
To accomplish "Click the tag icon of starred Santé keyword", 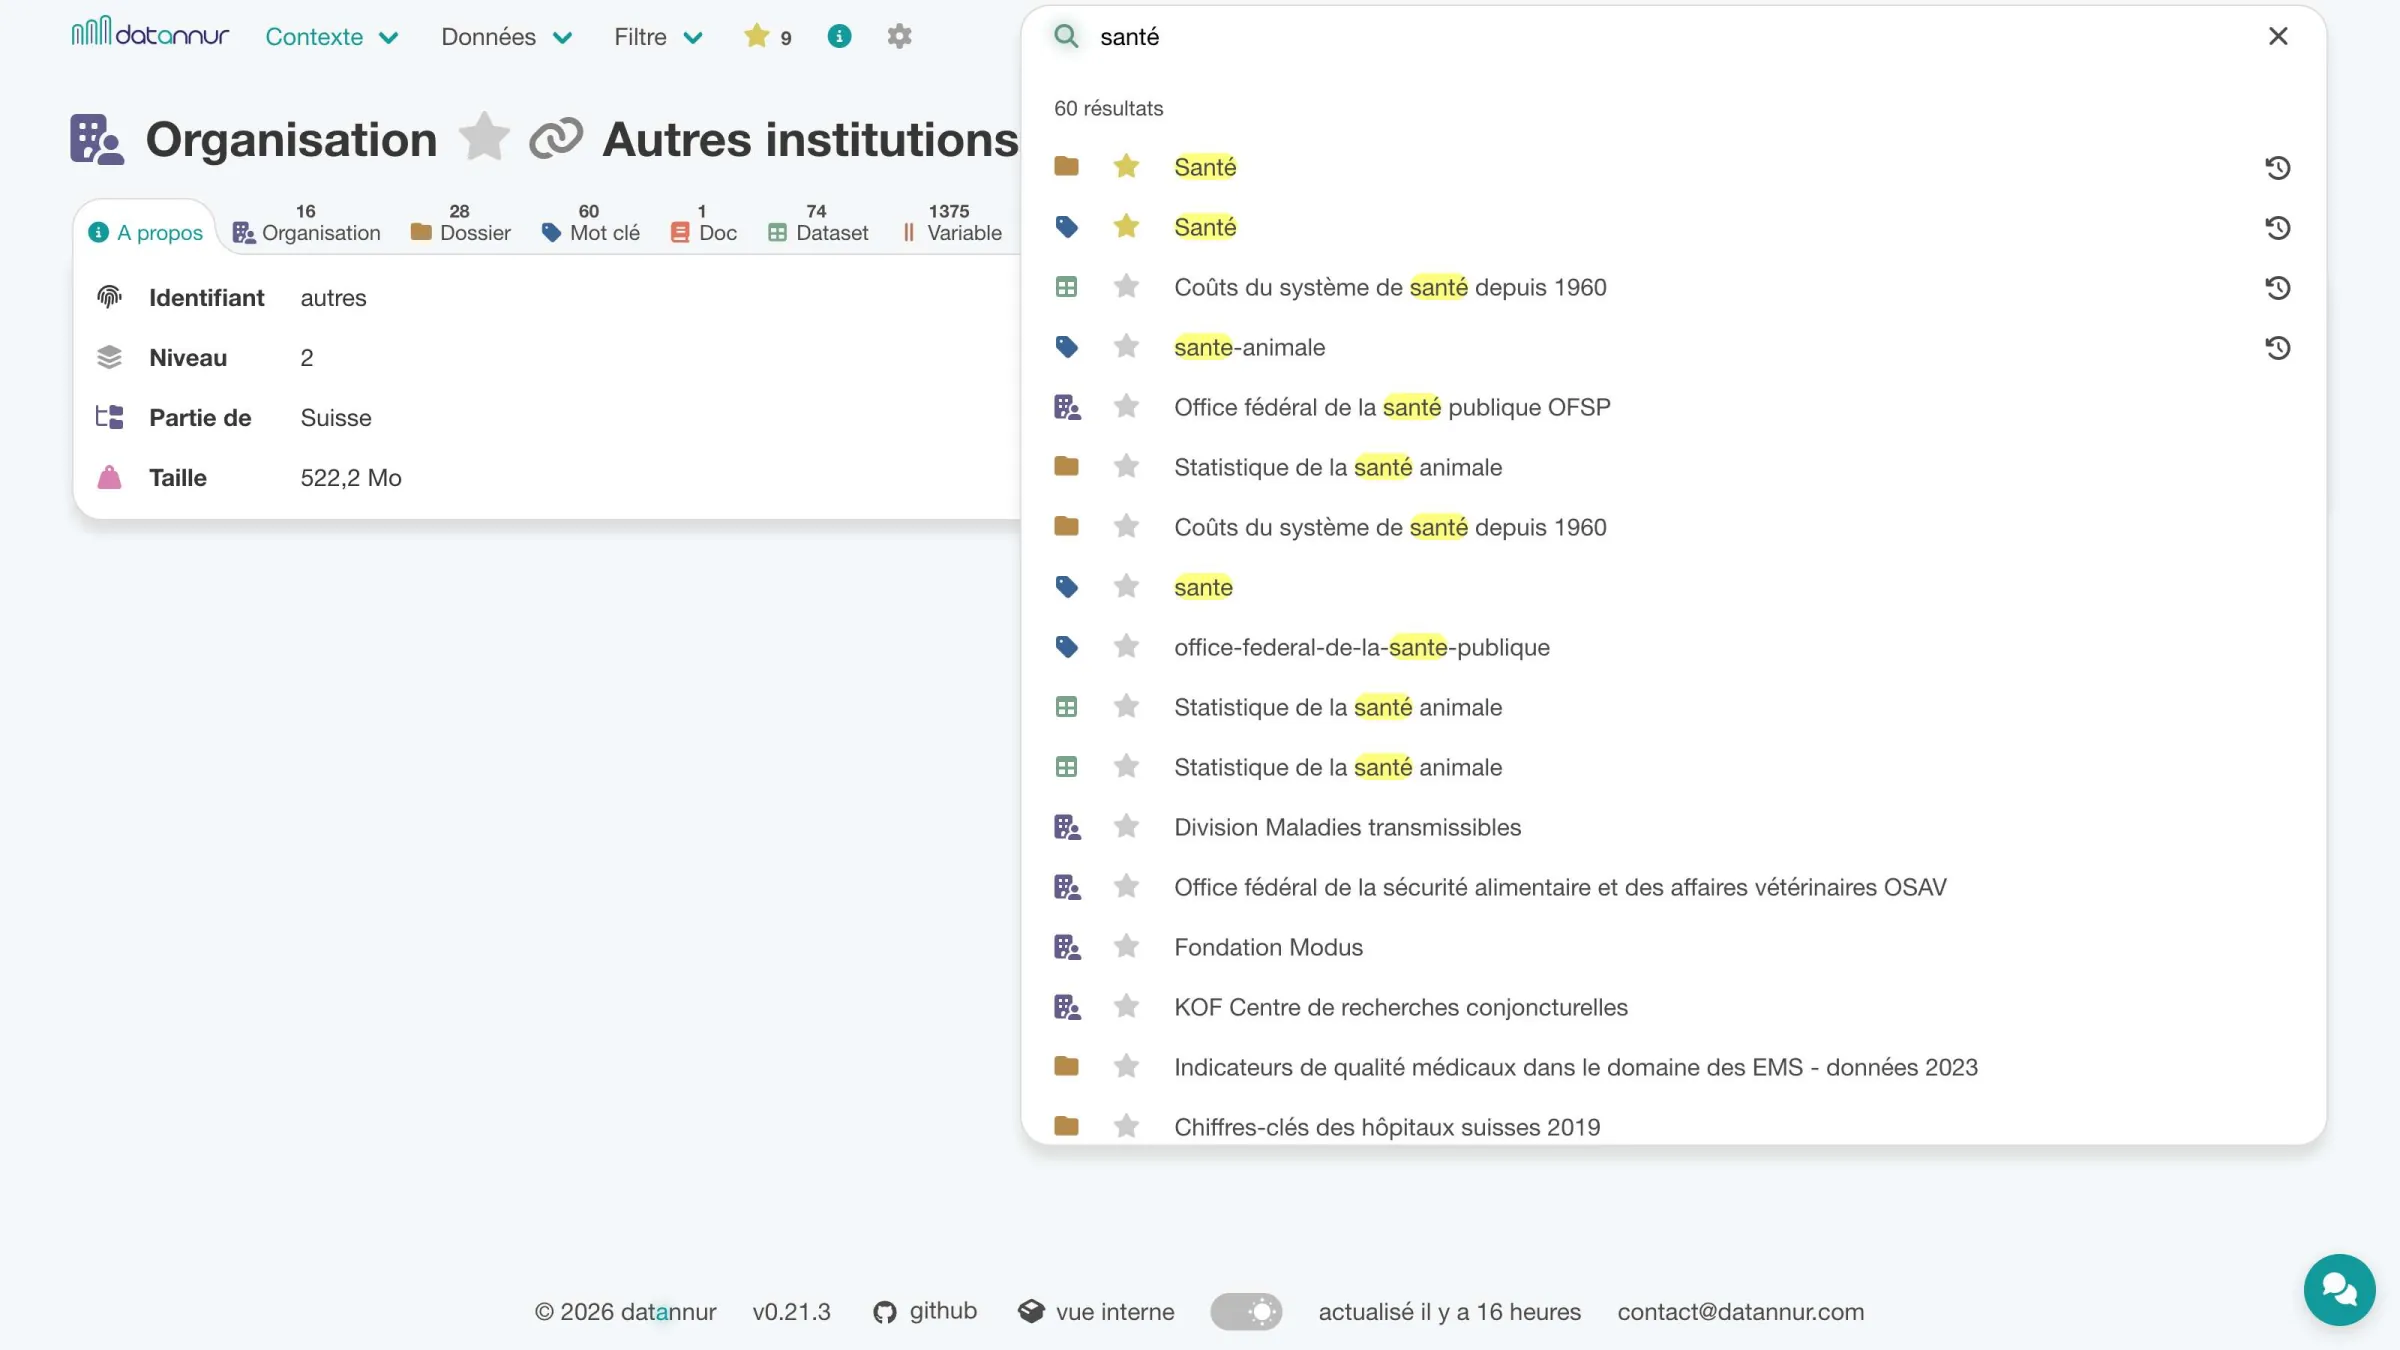I will tap(1066, 227).
